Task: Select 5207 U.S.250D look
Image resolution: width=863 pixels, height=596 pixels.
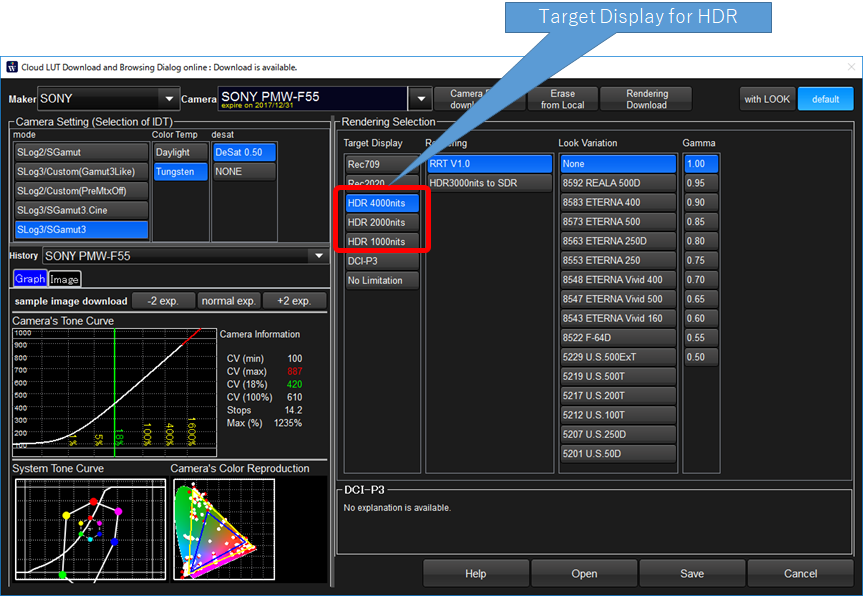Action: click(x=618, y=434)
